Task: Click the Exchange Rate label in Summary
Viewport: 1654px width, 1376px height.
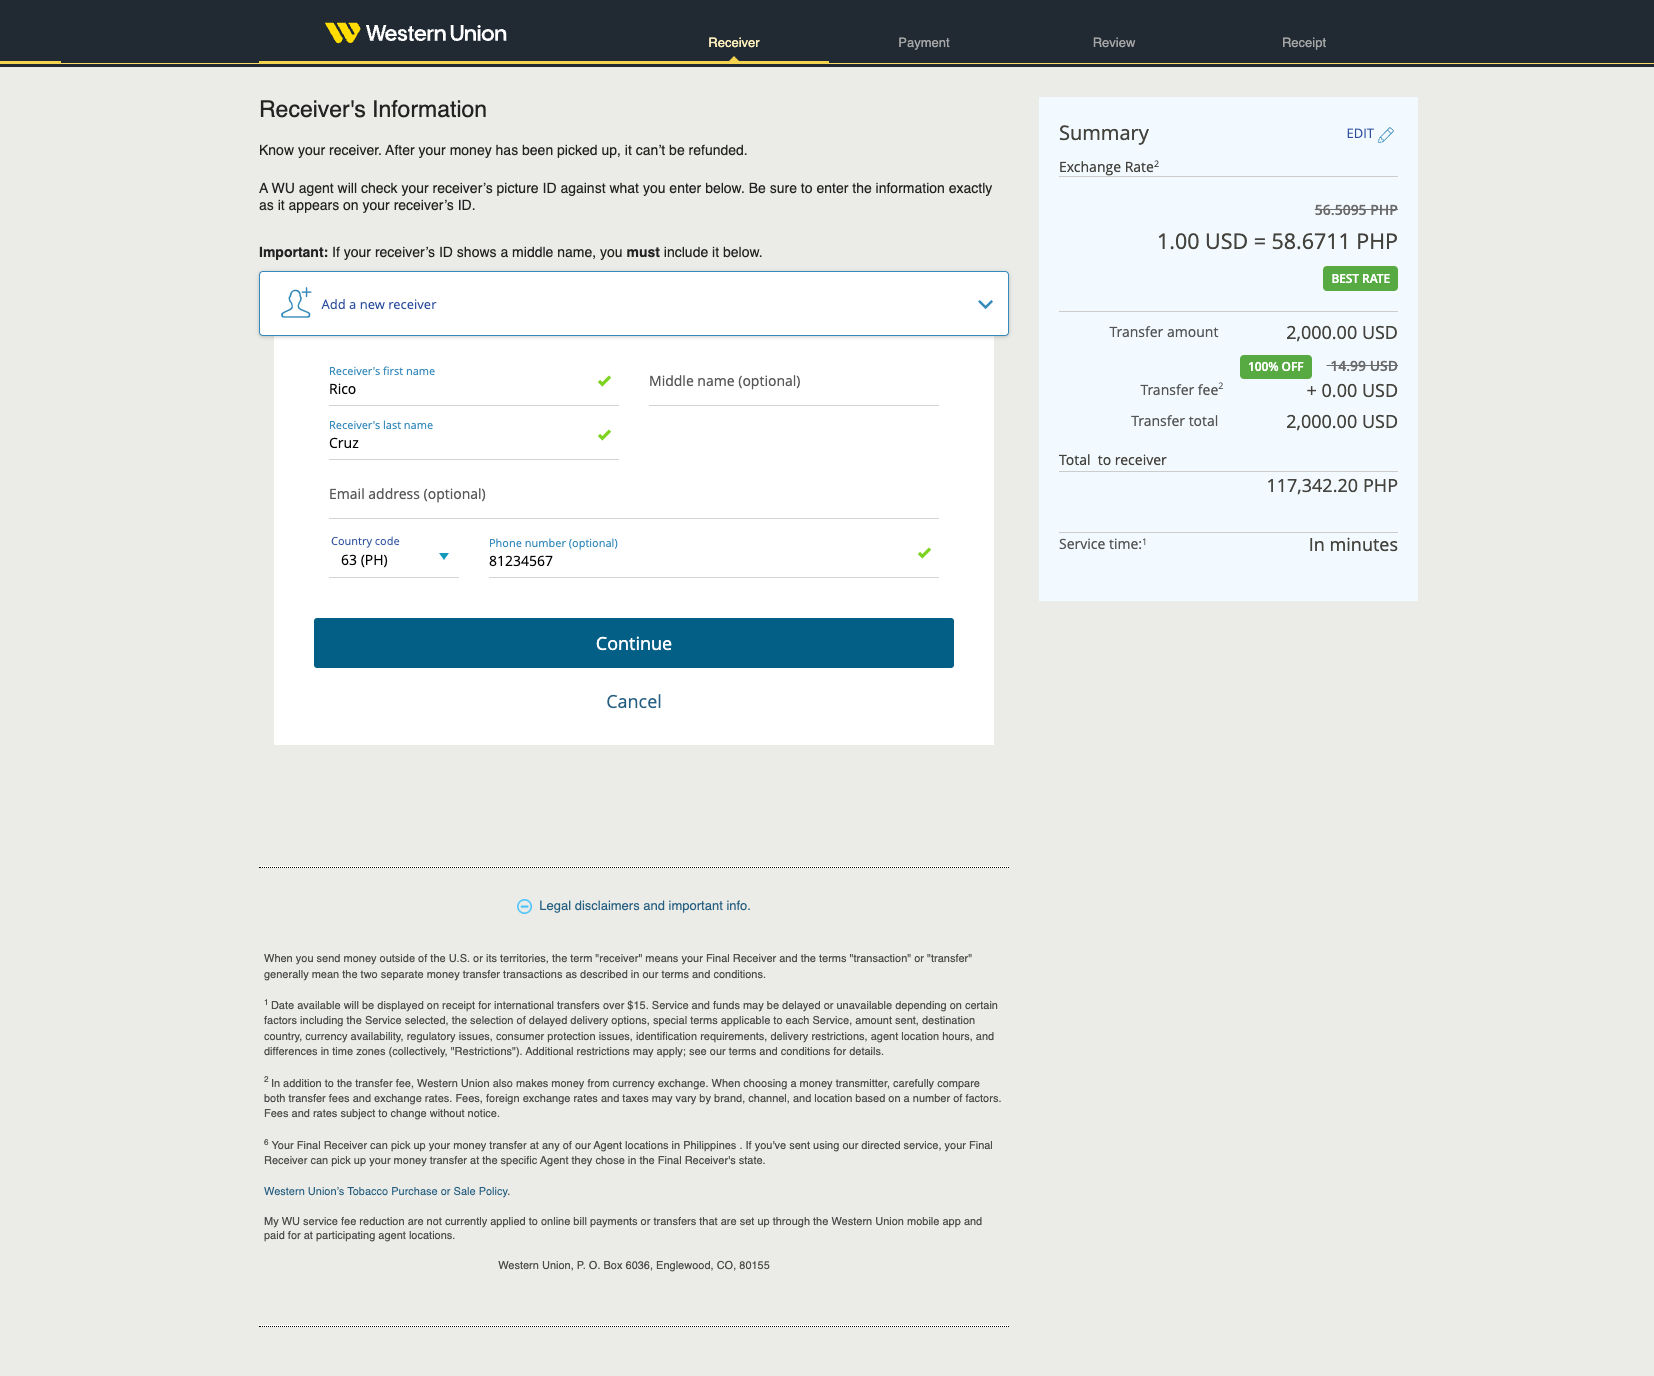Action: [1109, 166]
